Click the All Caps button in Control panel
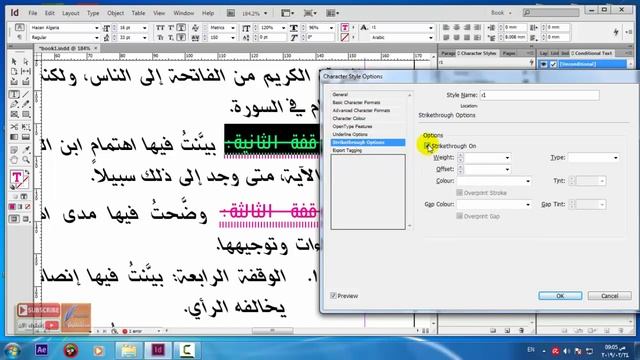The width and height of the screenshot is (640, 360). (x=160, y=28)
